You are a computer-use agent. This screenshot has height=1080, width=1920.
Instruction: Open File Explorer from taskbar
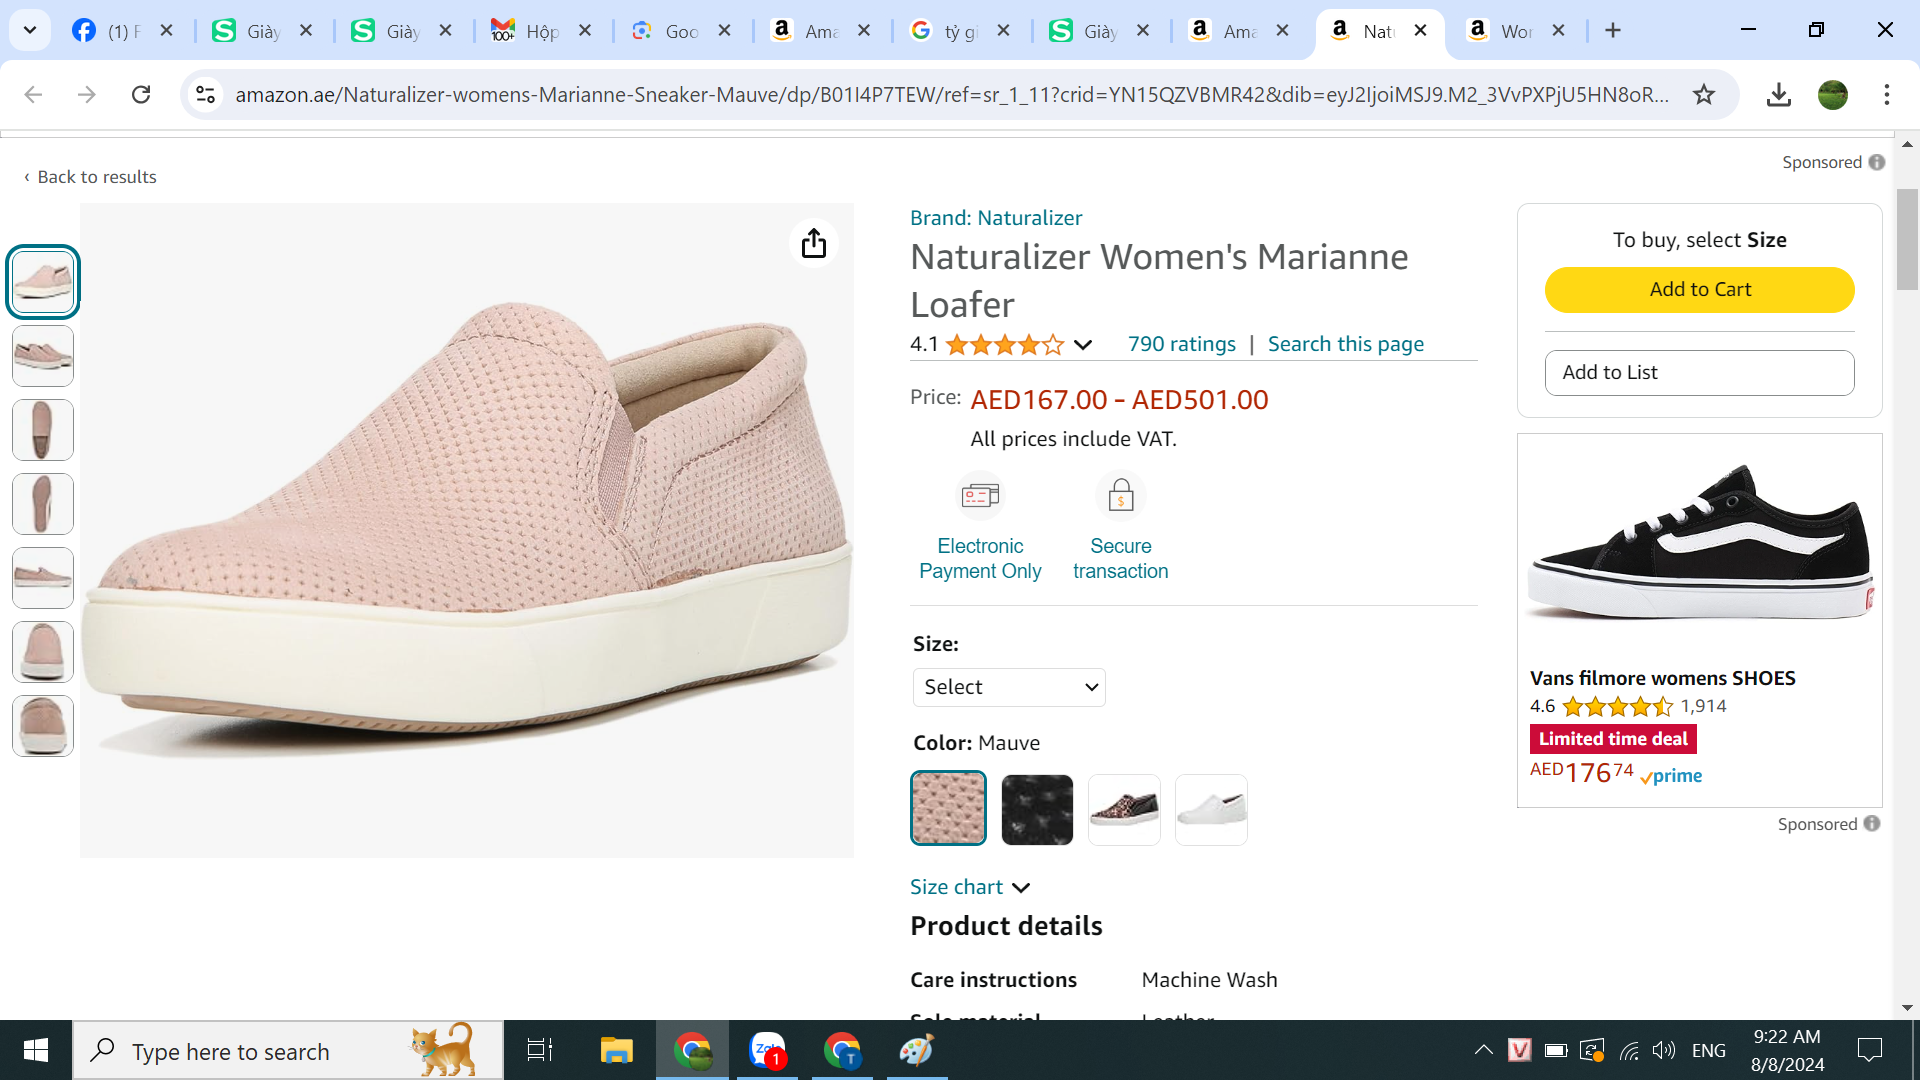616,1050
